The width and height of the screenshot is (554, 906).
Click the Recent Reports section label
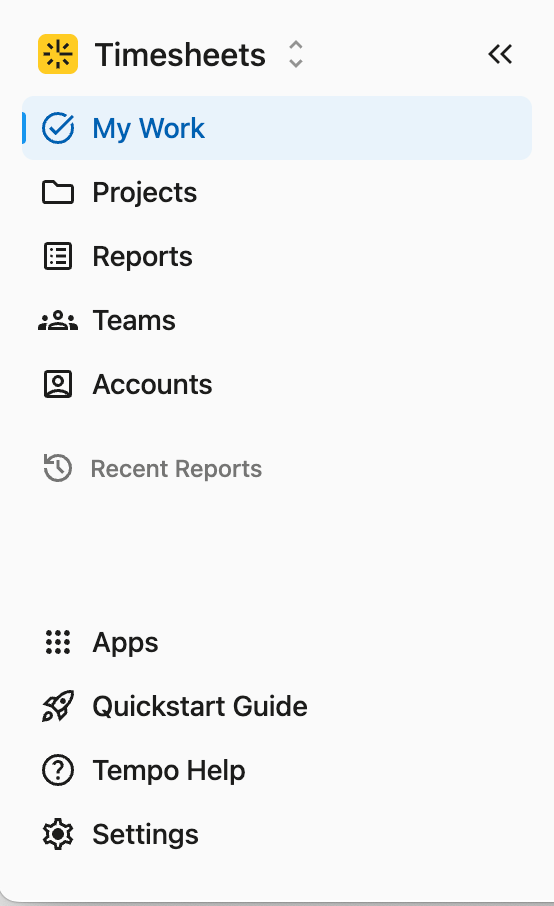point(176,469)
